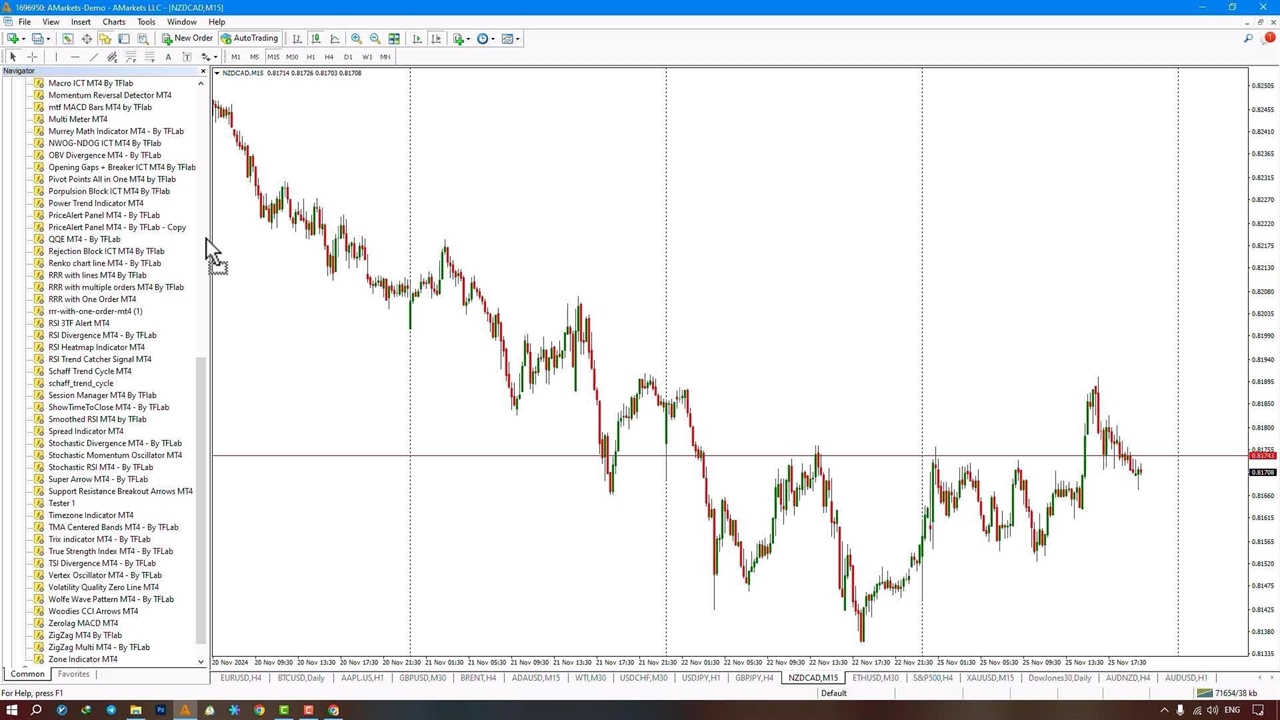Open the Charts menu
The height and width of the screenshot is (720, 1280).
(113, 21)
